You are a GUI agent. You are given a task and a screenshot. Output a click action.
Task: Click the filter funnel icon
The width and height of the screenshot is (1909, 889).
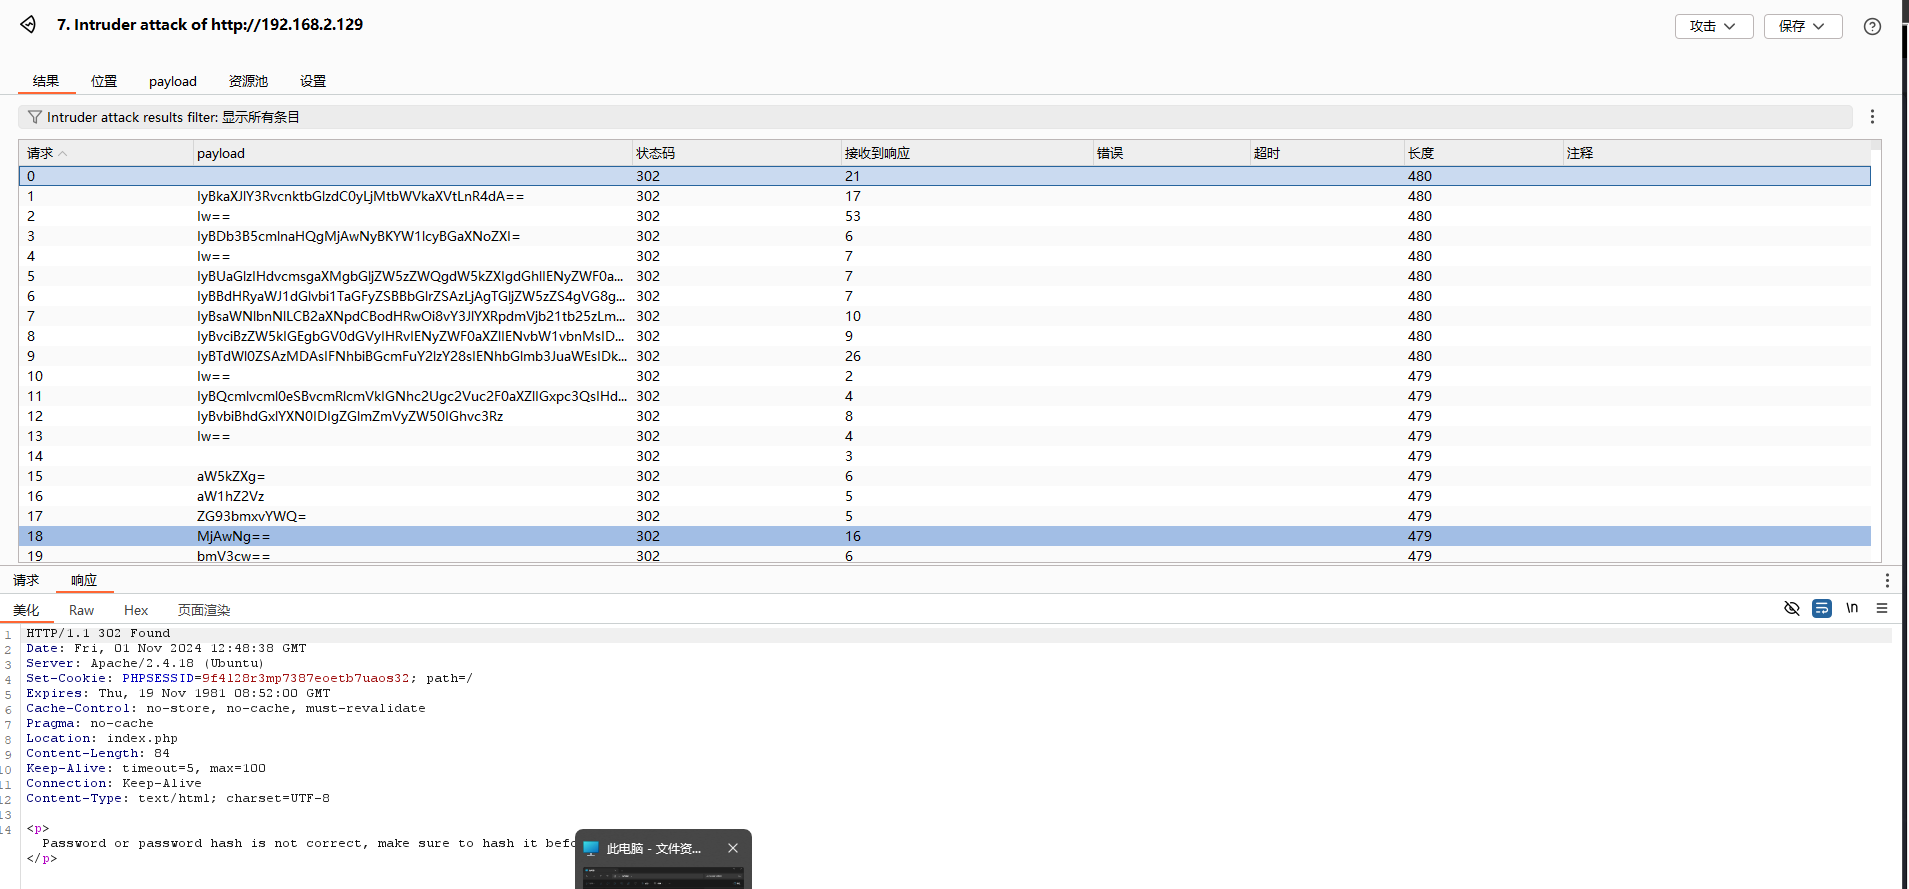[35, 117]
